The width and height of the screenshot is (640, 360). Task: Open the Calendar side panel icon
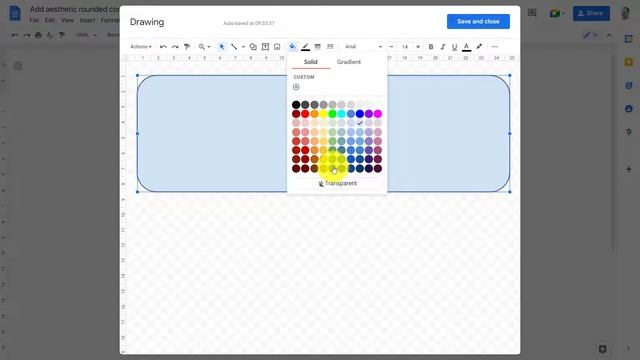point(629,39)
